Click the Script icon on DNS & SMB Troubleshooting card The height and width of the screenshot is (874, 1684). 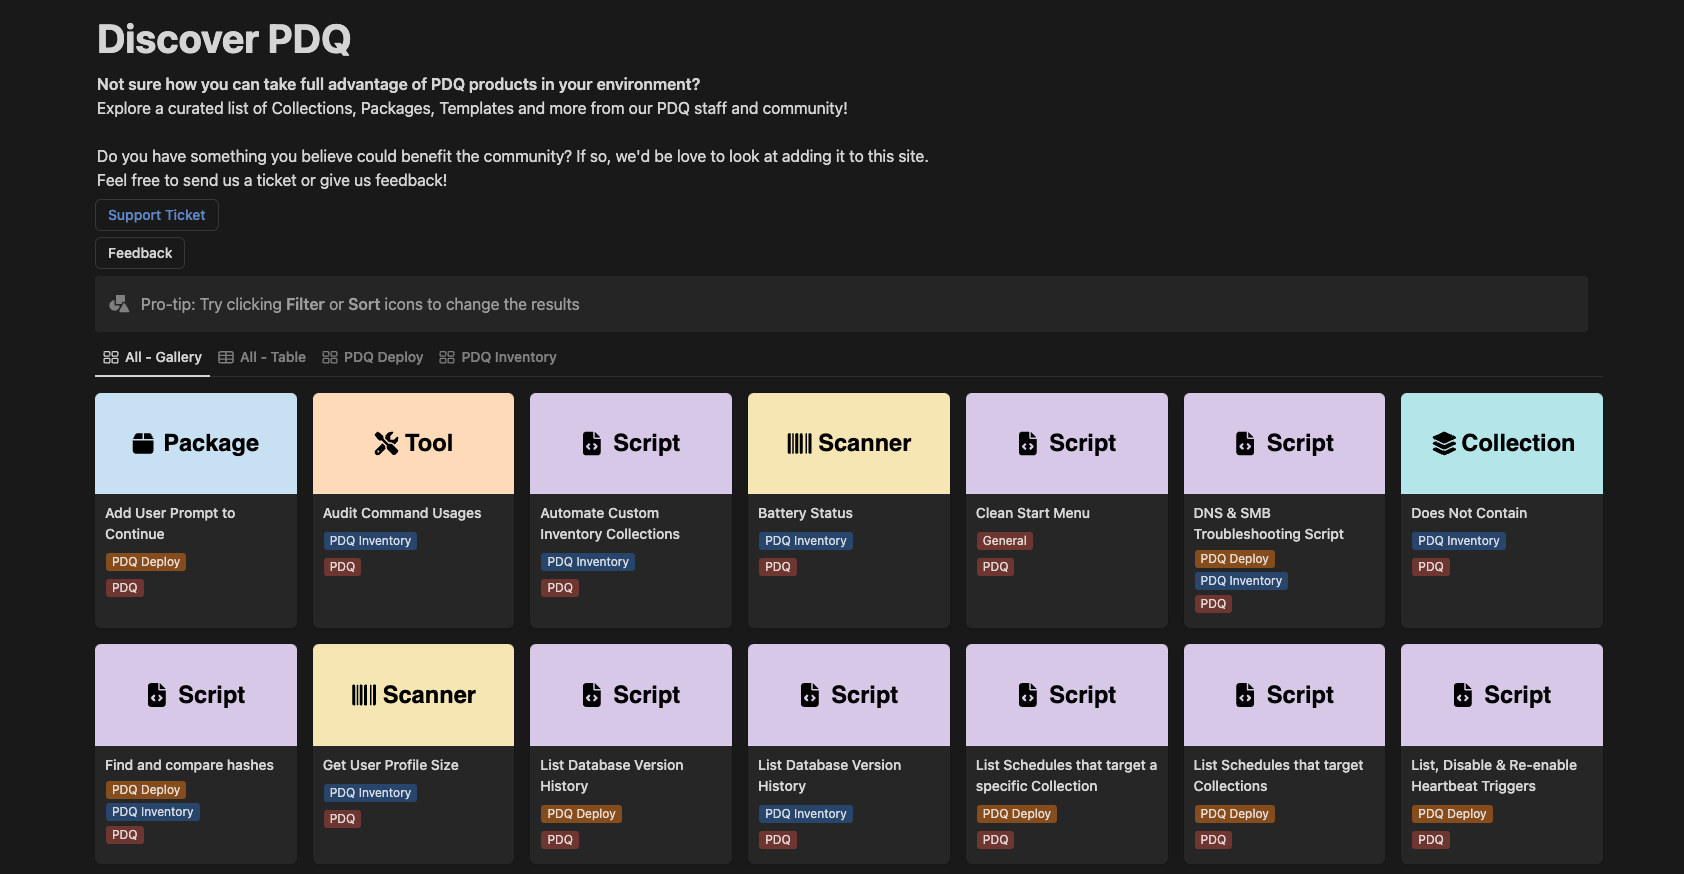tap(1245, 443)
